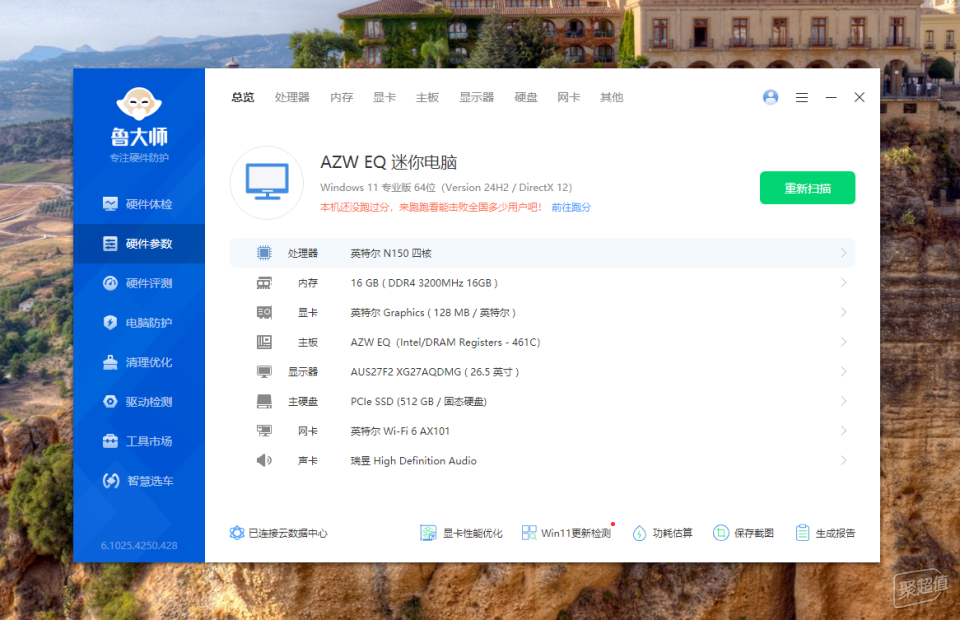Image resolution: width=960 pixels, height=620 pixels.
Task: Expand the 处理器 row chevron
Action: pos(843,253)
